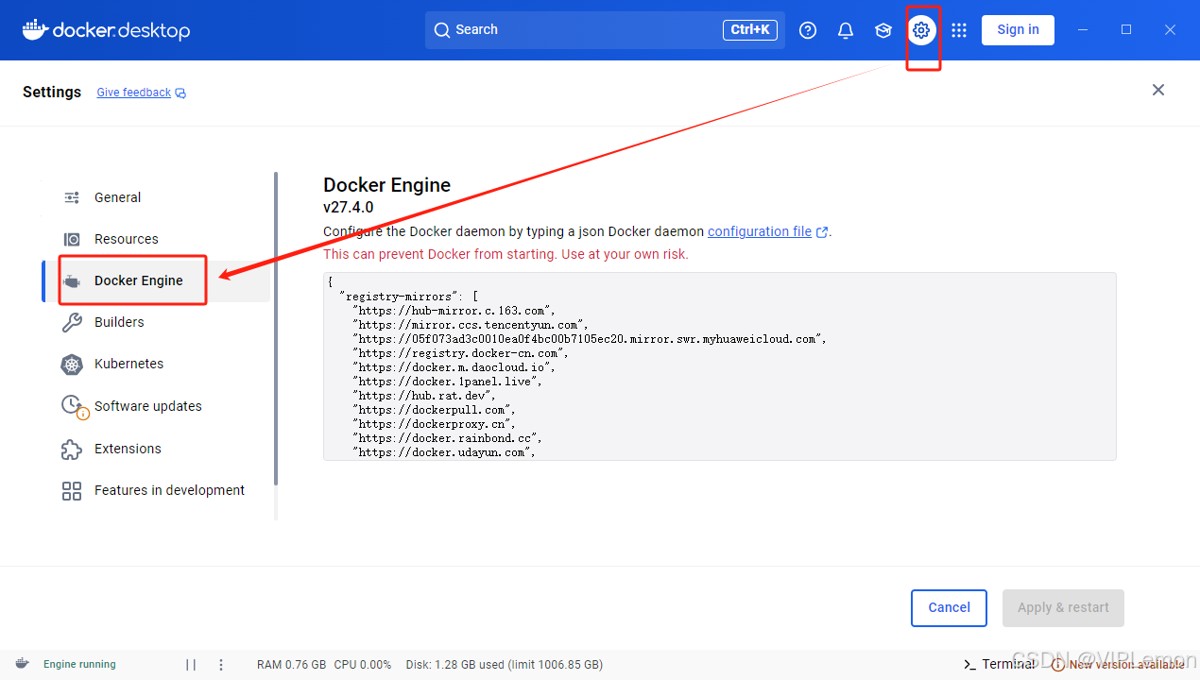The width and height of the screenshot is (1200, 680).
Task: Click the help question mark icon
Action: click(808, 30)
